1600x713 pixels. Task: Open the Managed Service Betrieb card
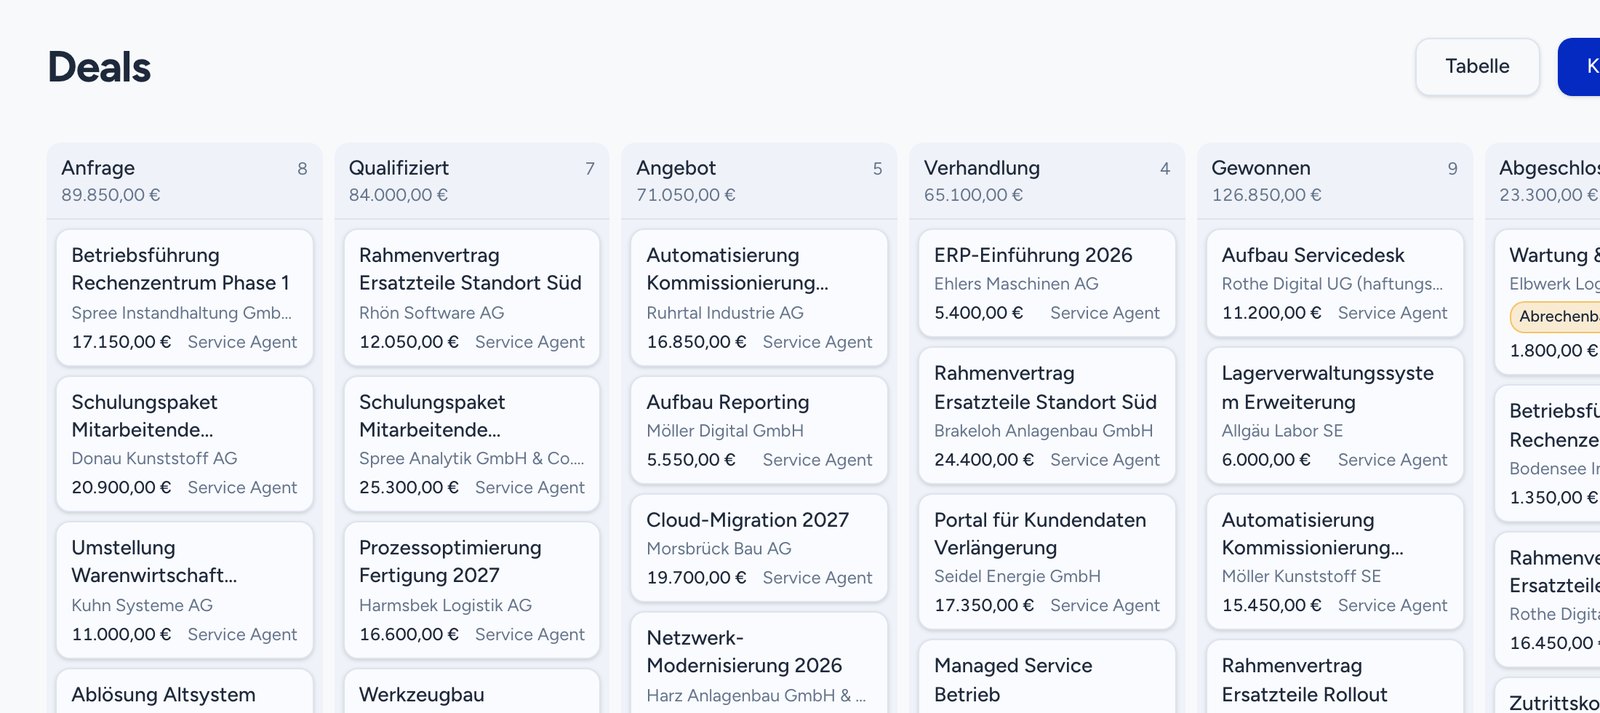pyautogui.click(x=1047, y=677)
